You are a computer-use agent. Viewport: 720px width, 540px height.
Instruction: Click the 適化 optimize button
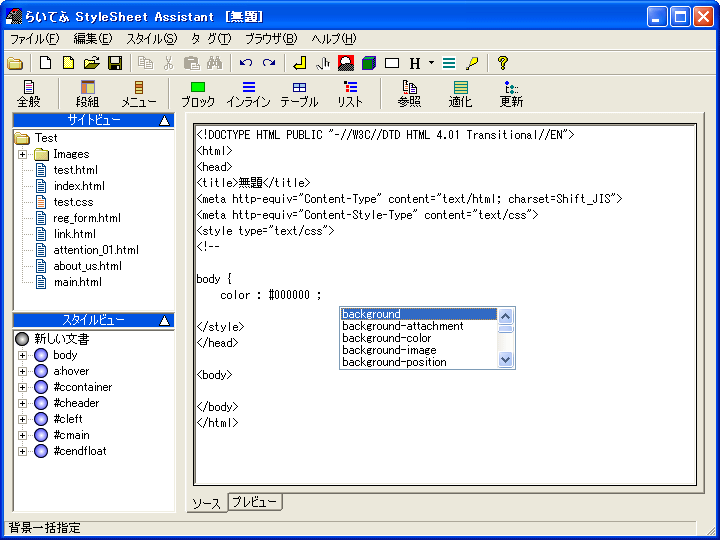click(x=460, y=94)
